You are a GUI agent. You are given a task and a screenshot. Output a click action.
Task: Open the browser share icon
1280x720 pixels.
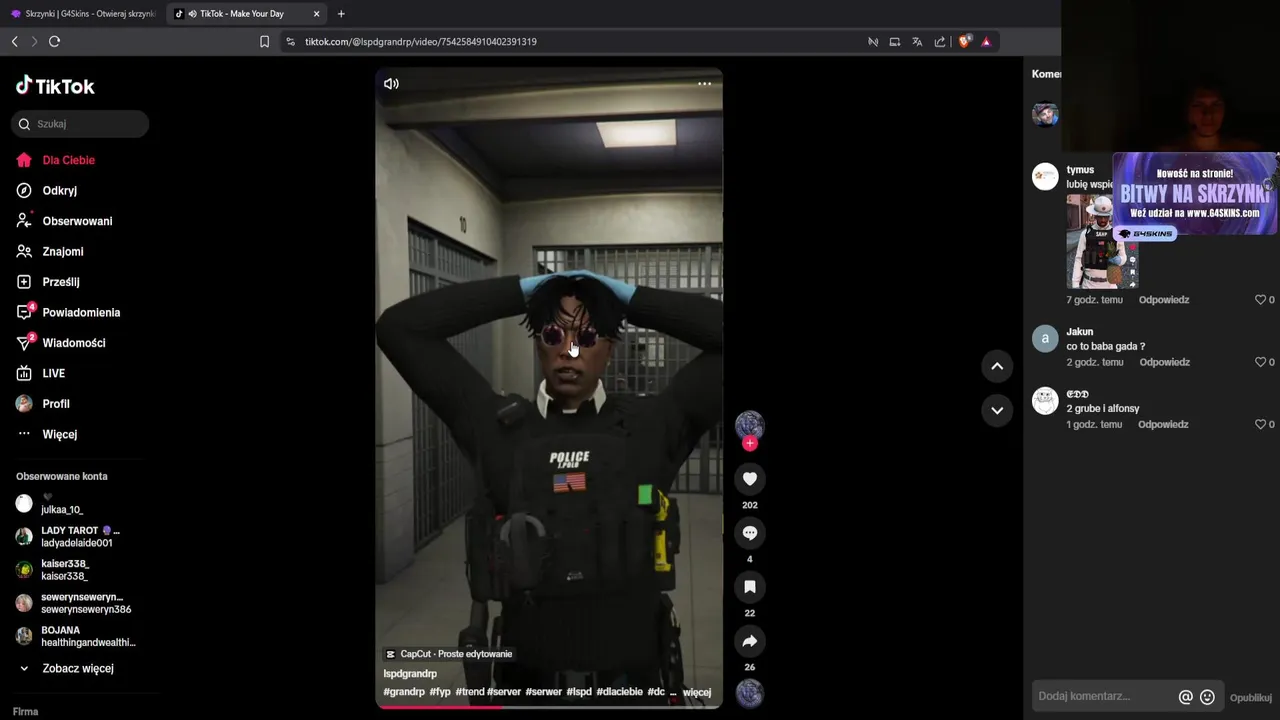[940, 42]
